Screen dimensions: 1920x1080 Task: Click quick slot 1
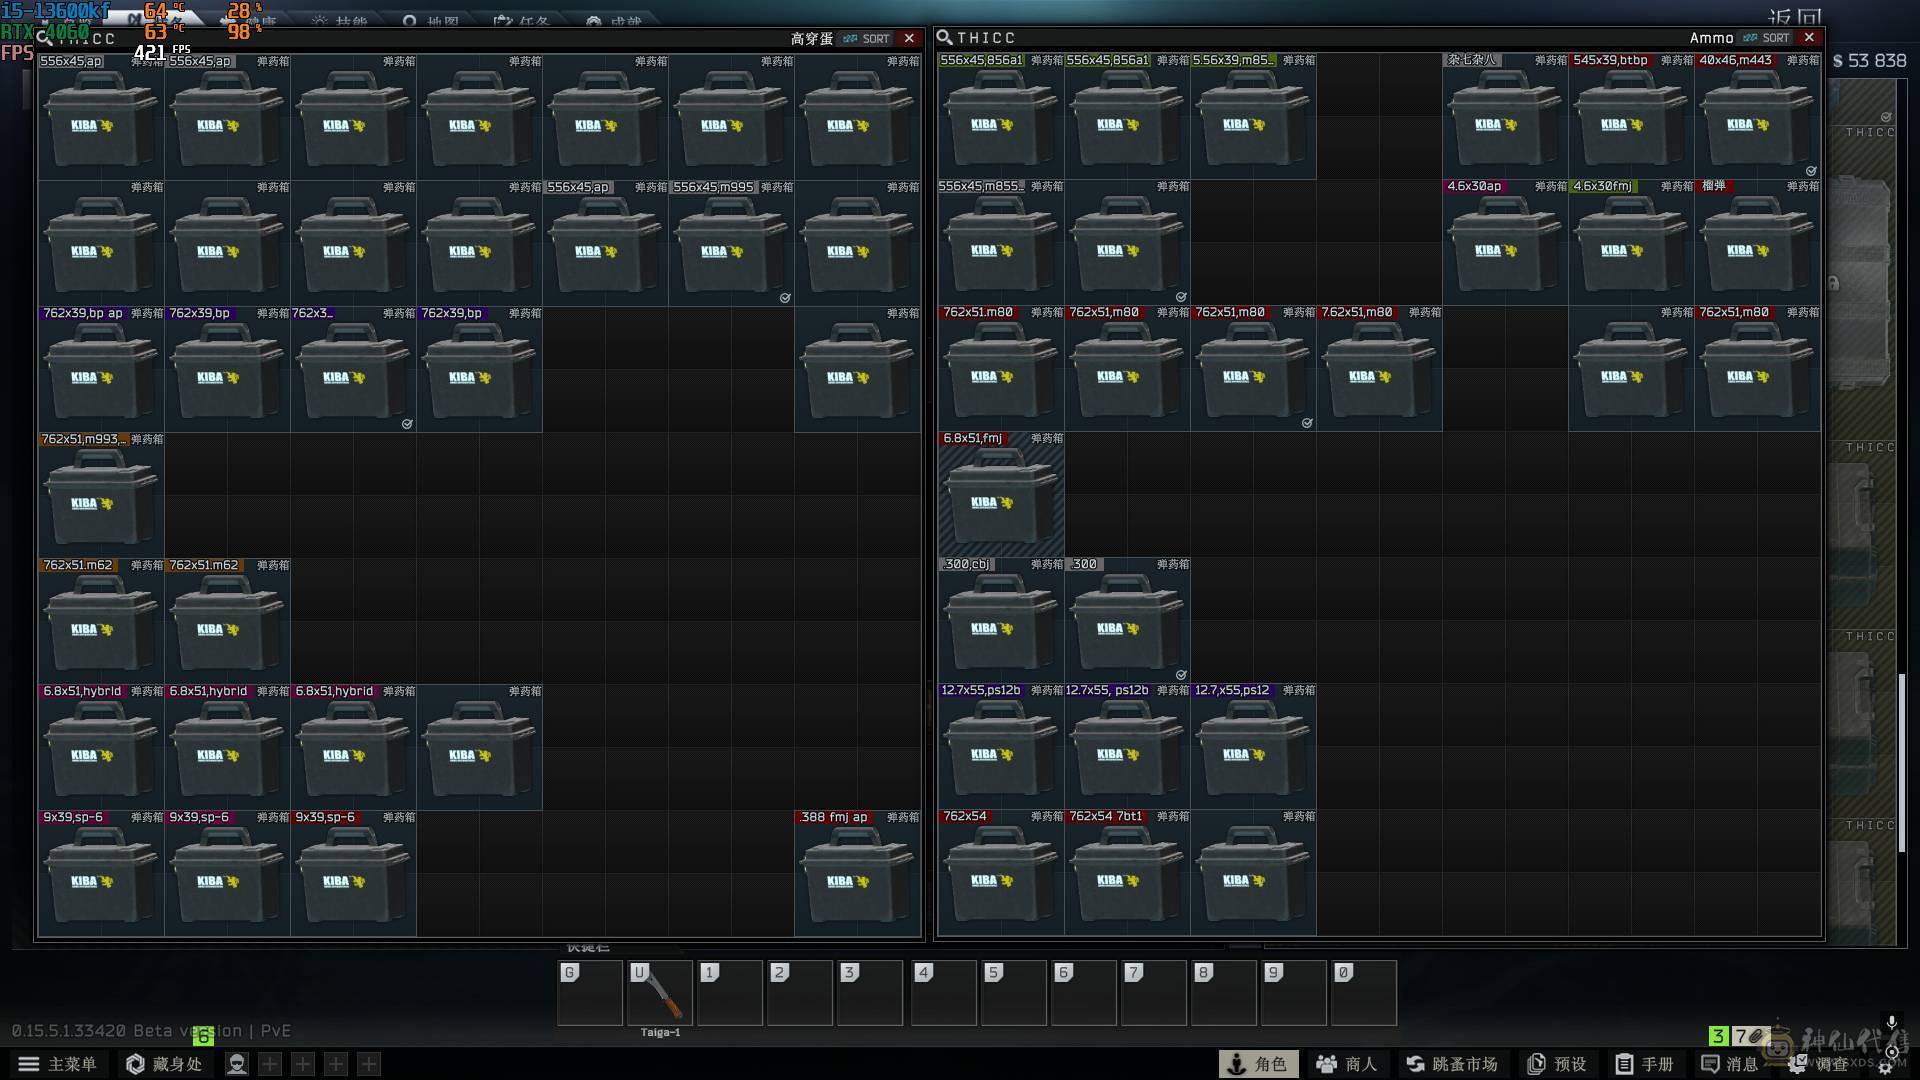[x=730, y=993]
